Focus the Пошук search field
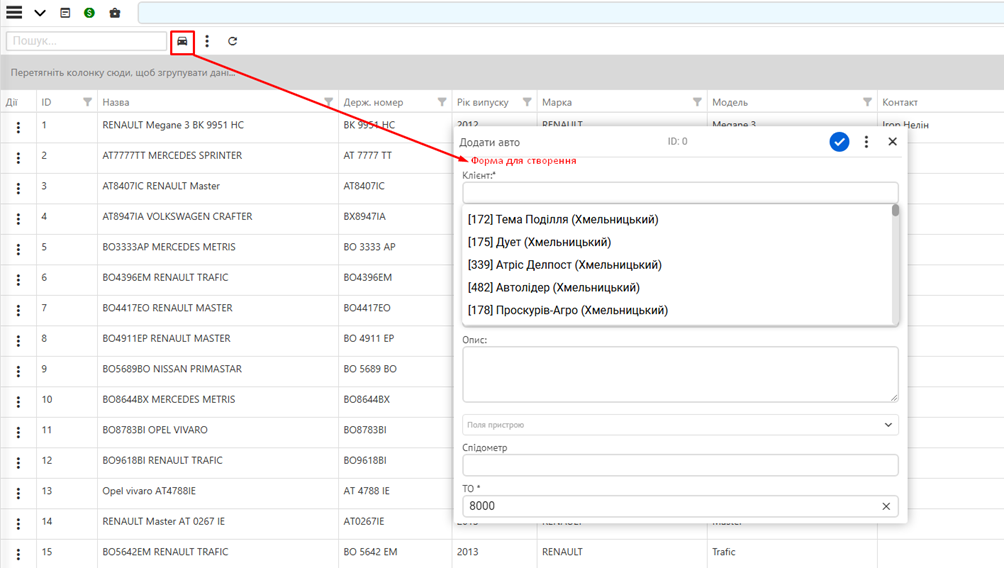Screen dimensions: 1004x568 coord(86,41)
